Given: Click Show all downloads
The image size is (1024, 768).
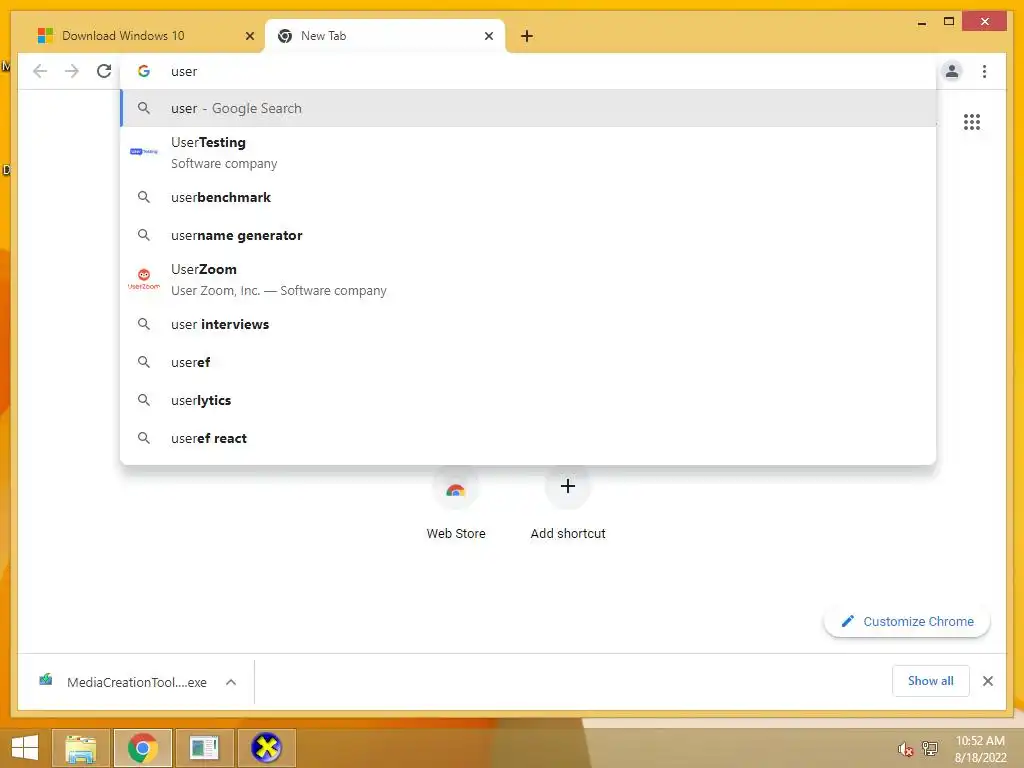Looking at the screenshot, I should point(931,681).
